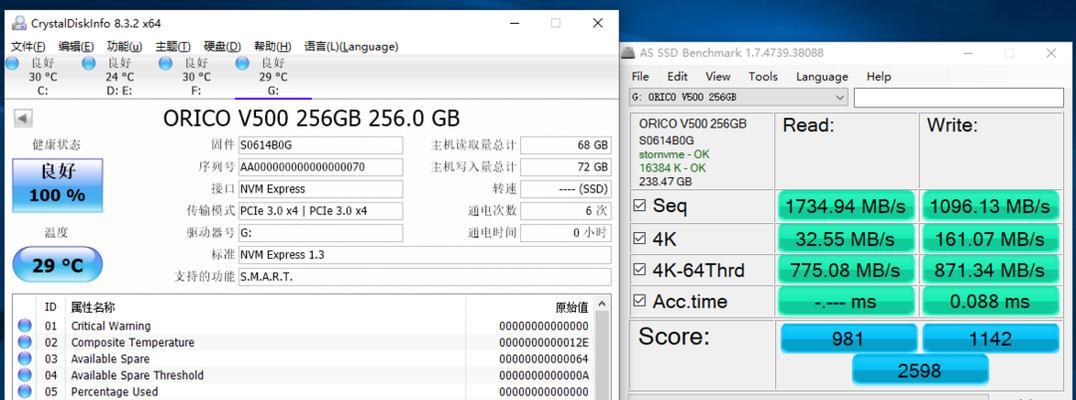Open the 编辑(E) menu
Image resolution: width=1076 pixels, height=400 pixels.
coord(76,47)
